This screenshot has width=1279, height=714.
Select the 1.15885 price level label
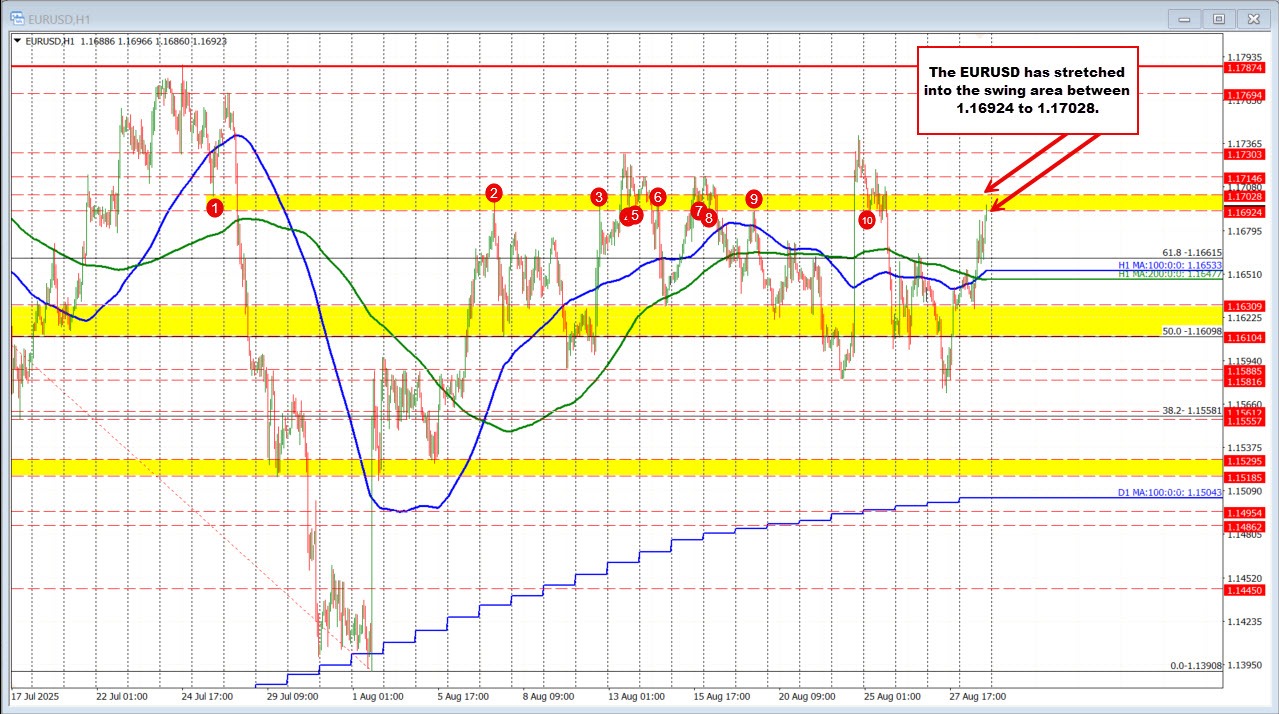click(1244, 370)
